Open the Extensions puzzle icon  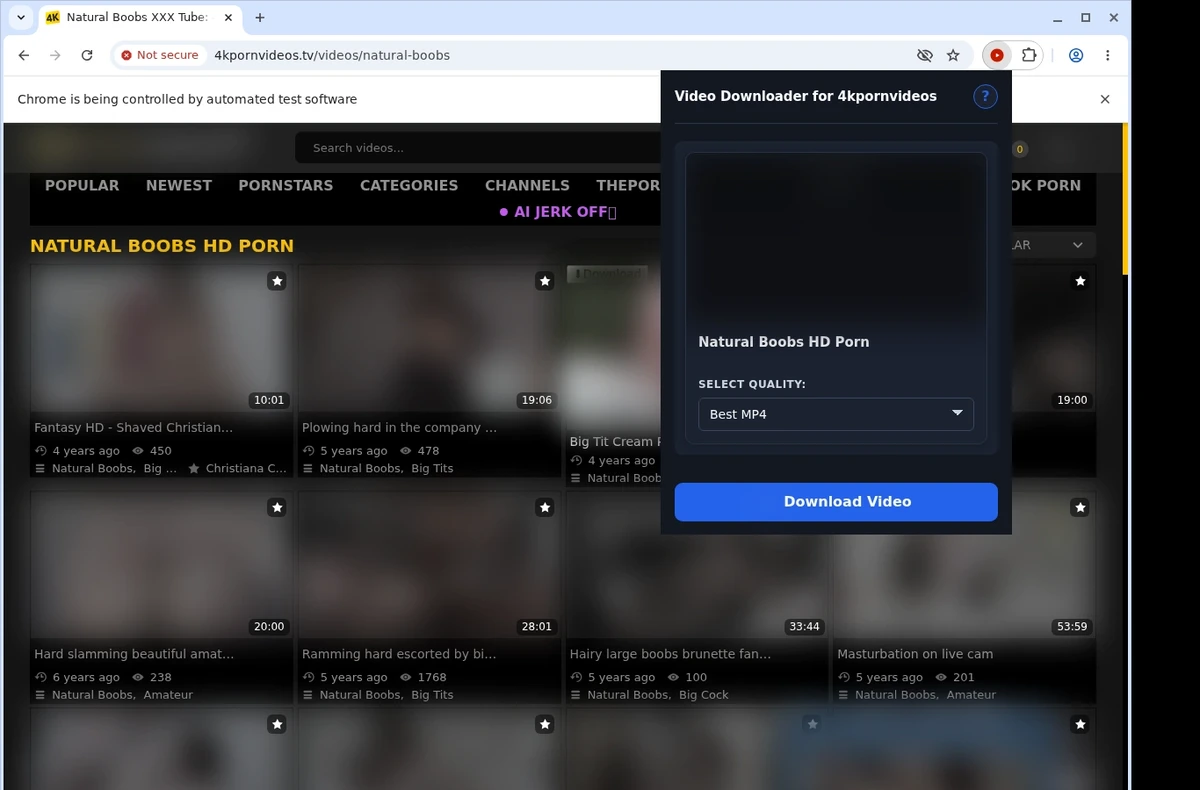(x=1028, y=55)
